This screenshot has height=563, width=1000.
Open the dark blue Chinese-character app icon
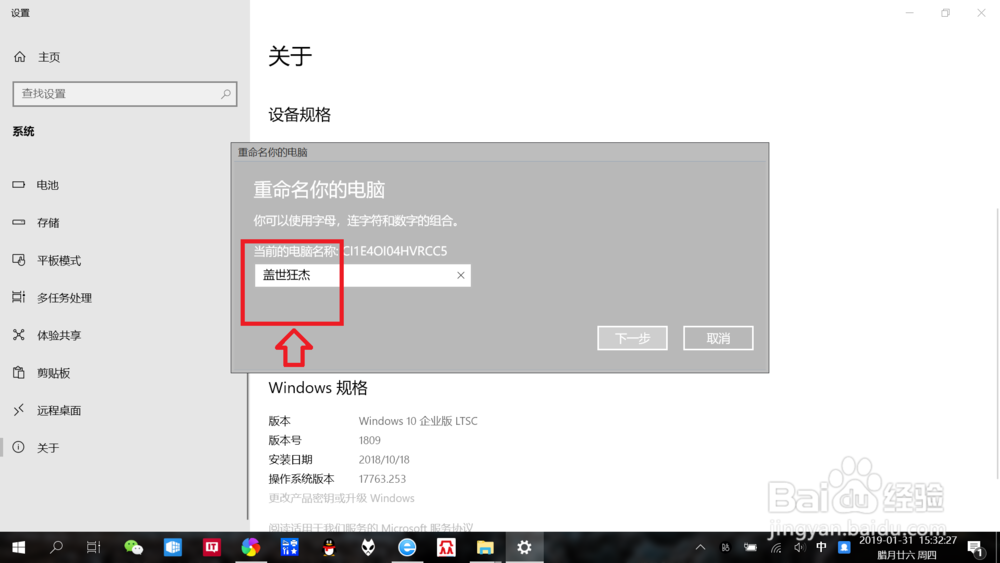click(290, 547)
